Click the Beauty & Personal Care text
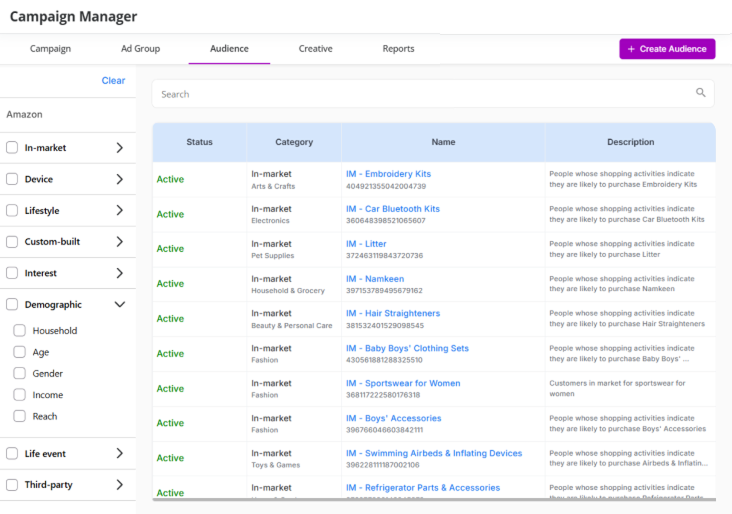This screenshot has height=514, width=732. [292, 325]
